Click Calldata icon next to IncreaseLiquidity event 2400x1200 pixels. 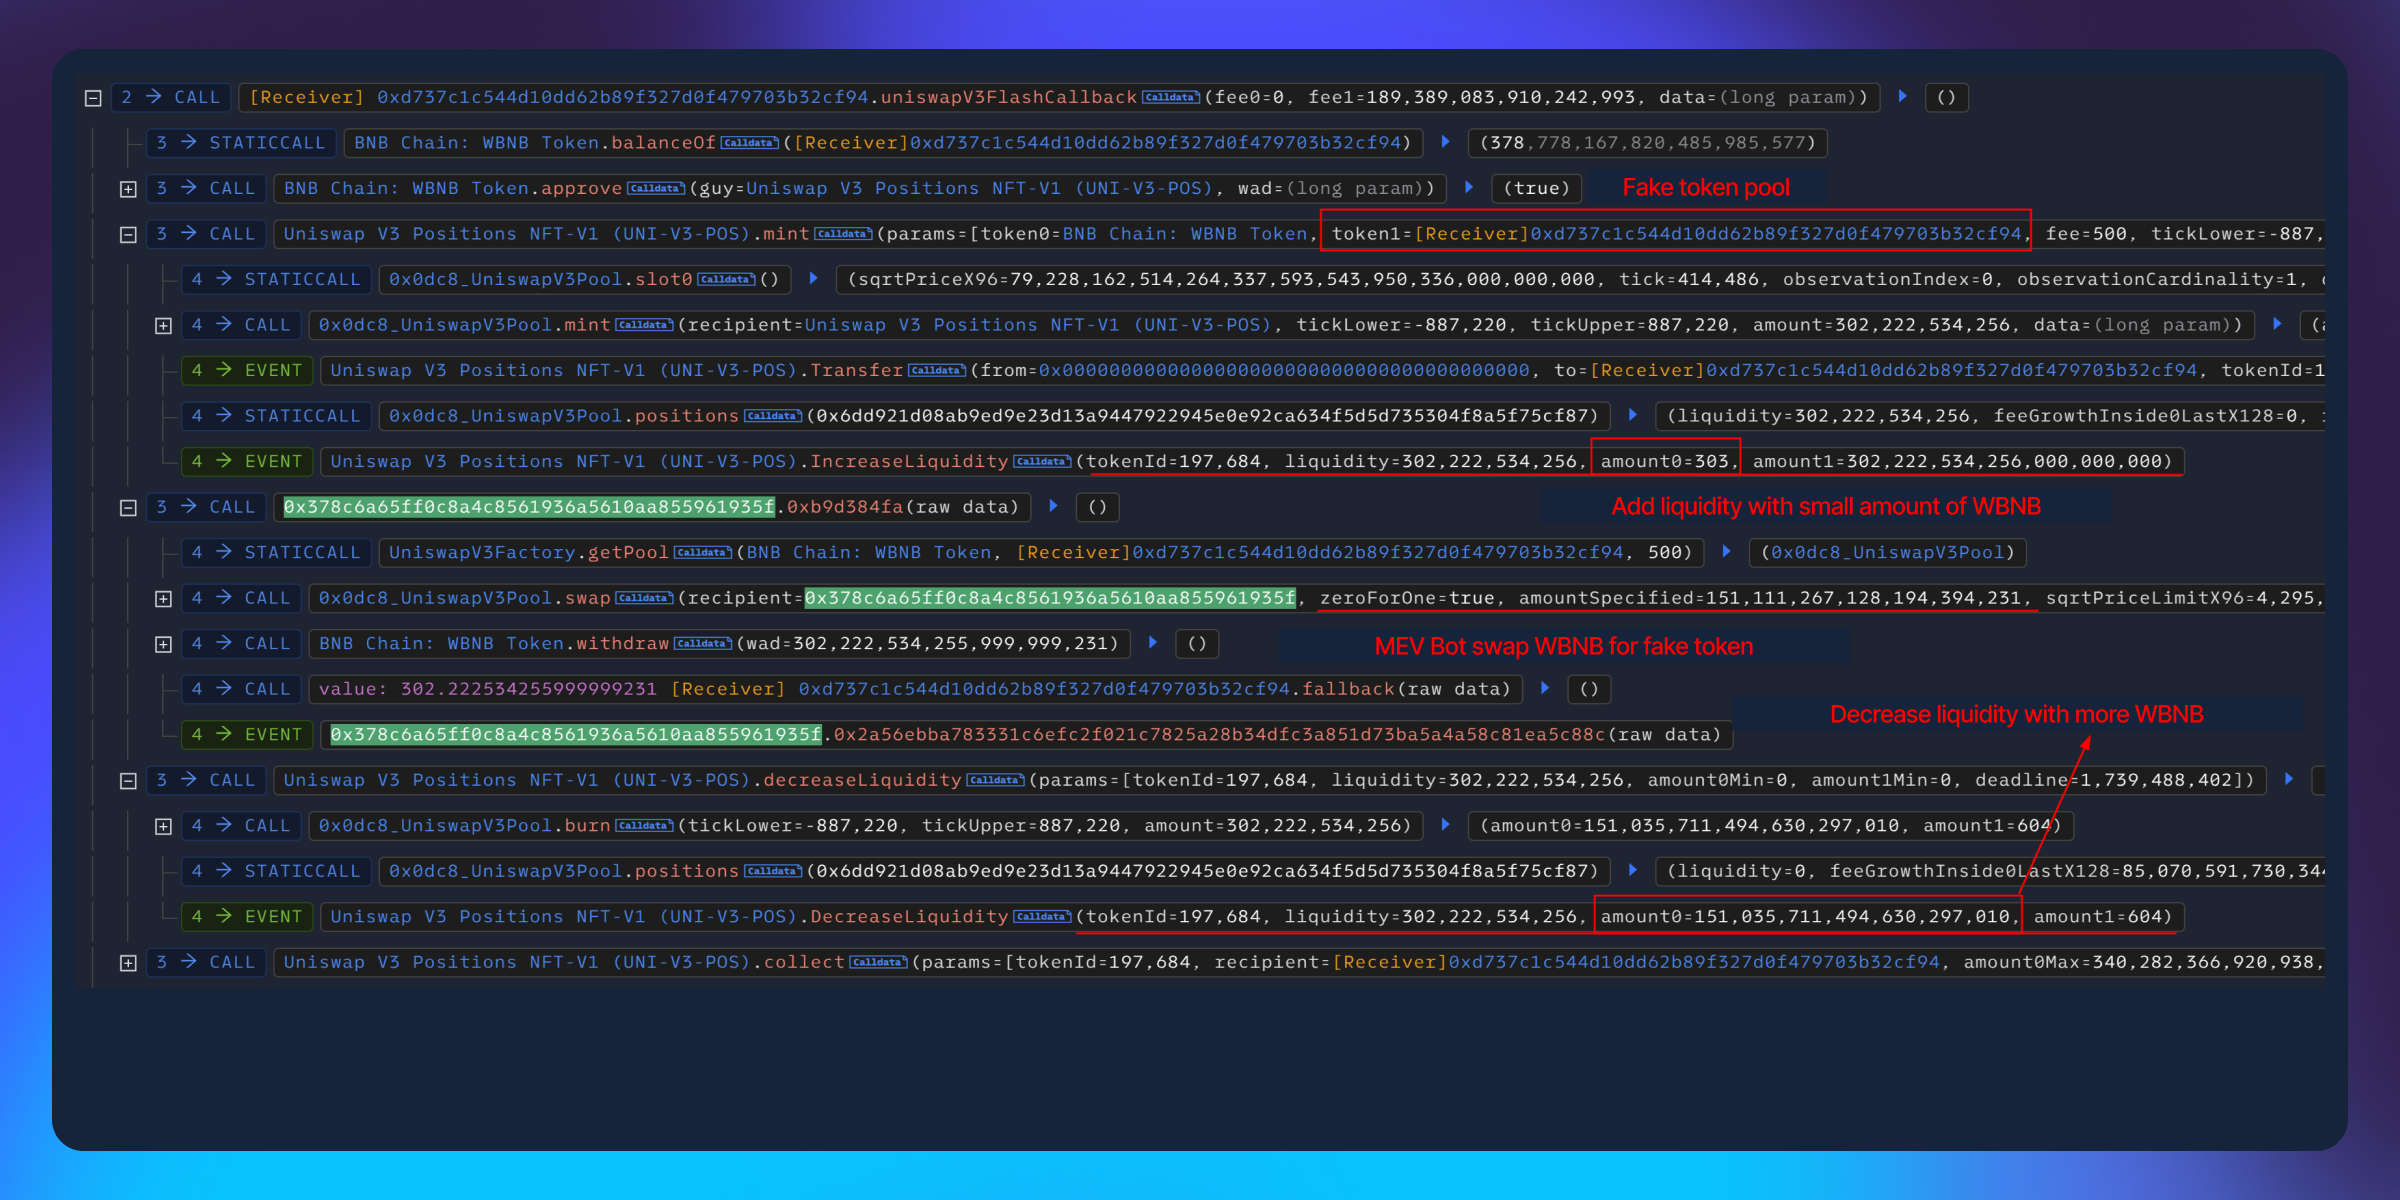(x=1042, y=462)
